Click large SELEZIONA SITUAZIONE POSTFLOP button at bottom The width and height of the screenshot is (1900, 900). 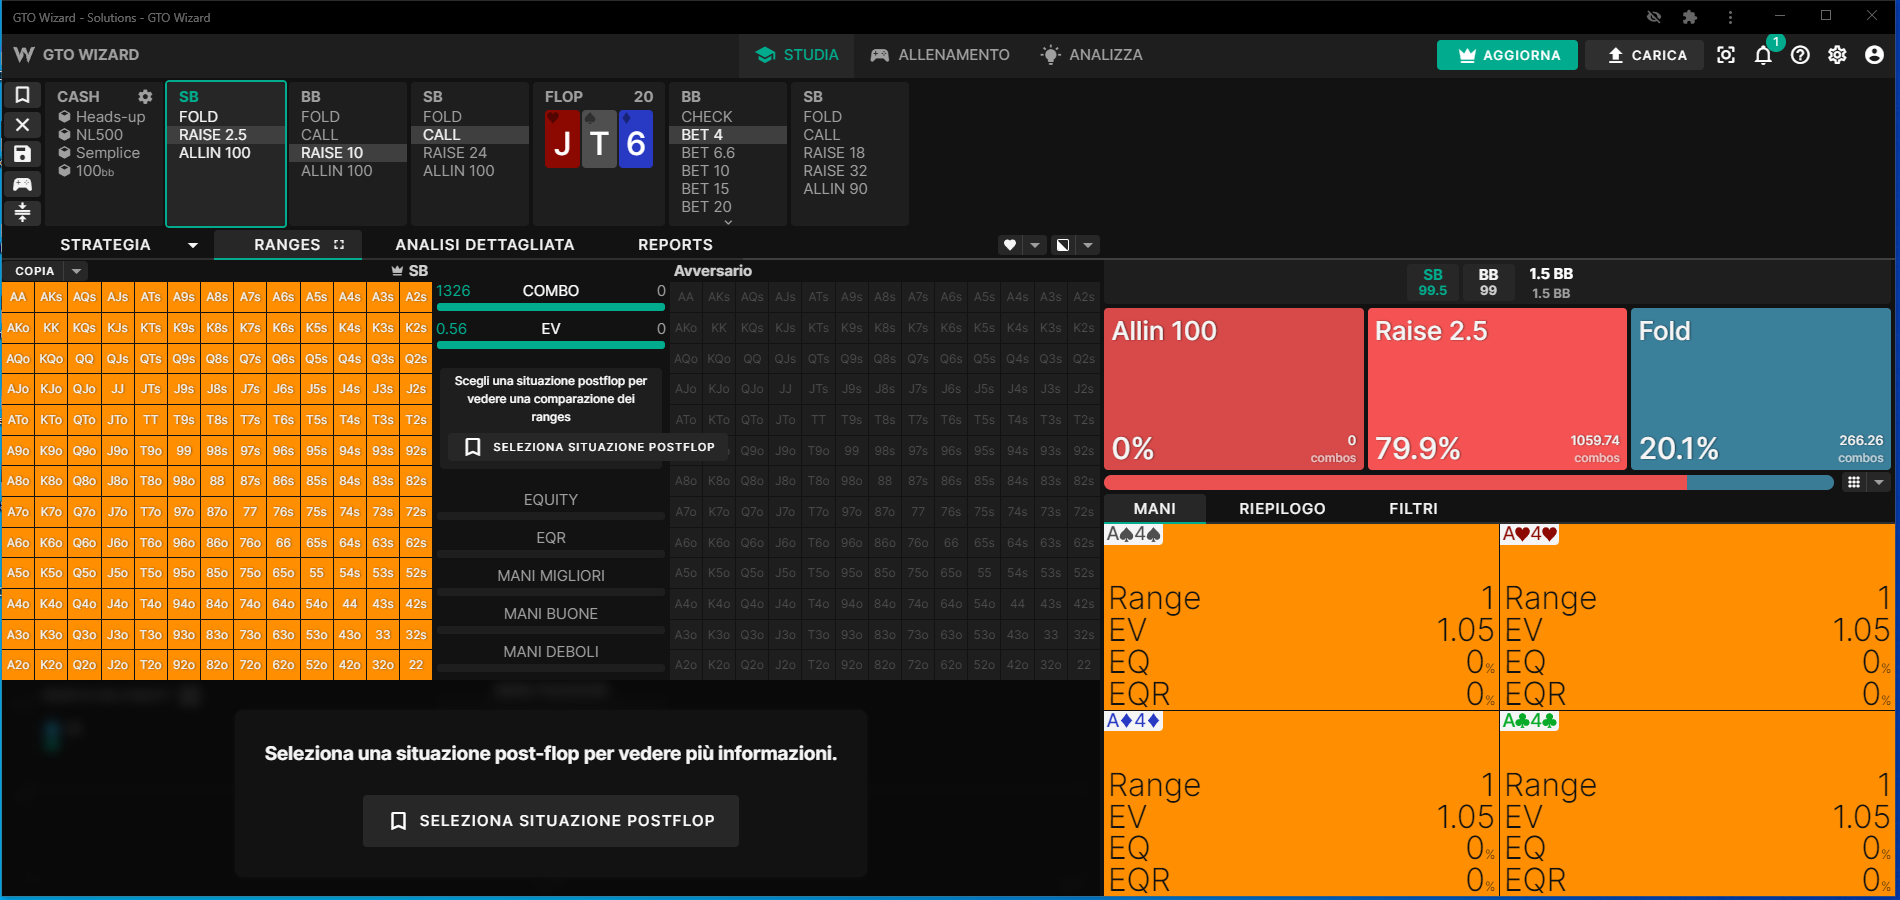point(551,821)
